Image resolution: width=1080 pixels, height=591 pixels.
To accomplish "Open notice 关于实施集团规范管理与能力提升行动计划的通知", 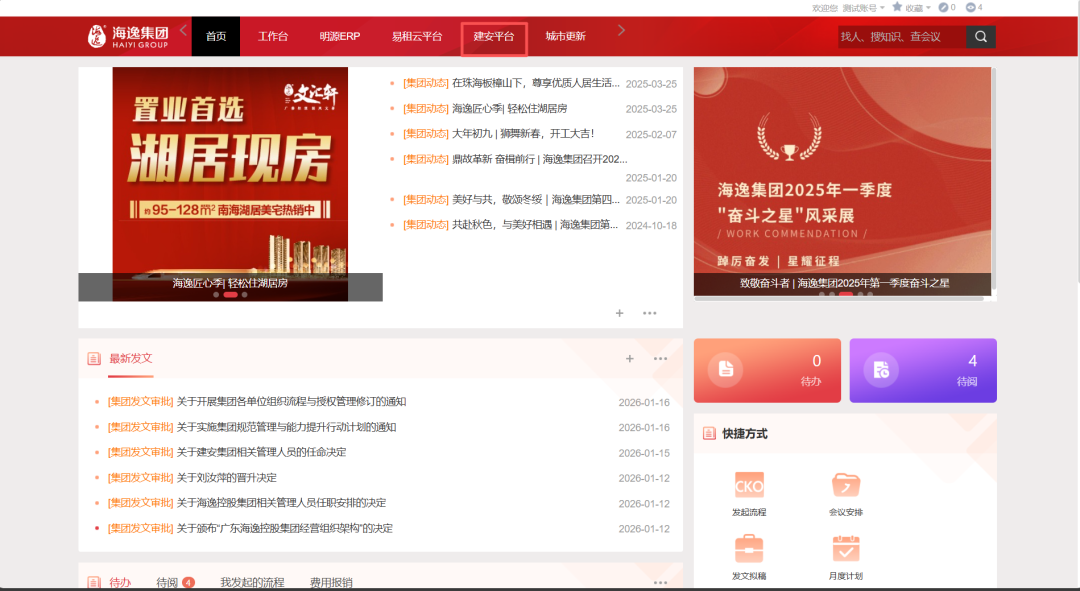I will (287, 427).
